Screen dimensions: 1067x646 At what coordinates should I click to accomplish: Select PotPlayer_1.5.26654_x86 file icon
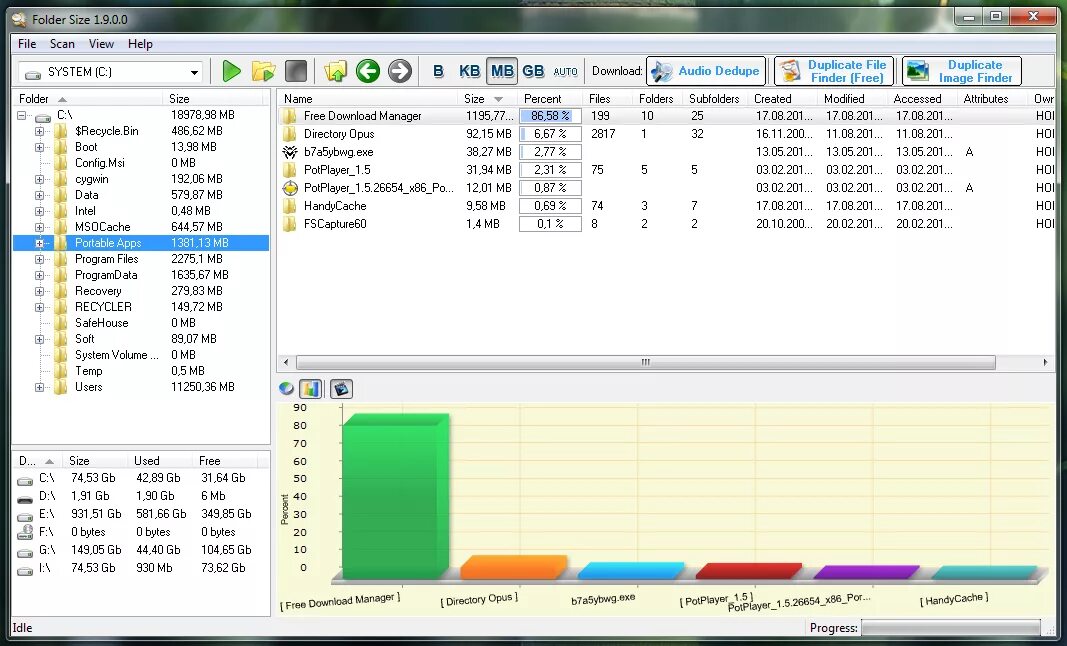pyautogui.click(x=290, y=188)
